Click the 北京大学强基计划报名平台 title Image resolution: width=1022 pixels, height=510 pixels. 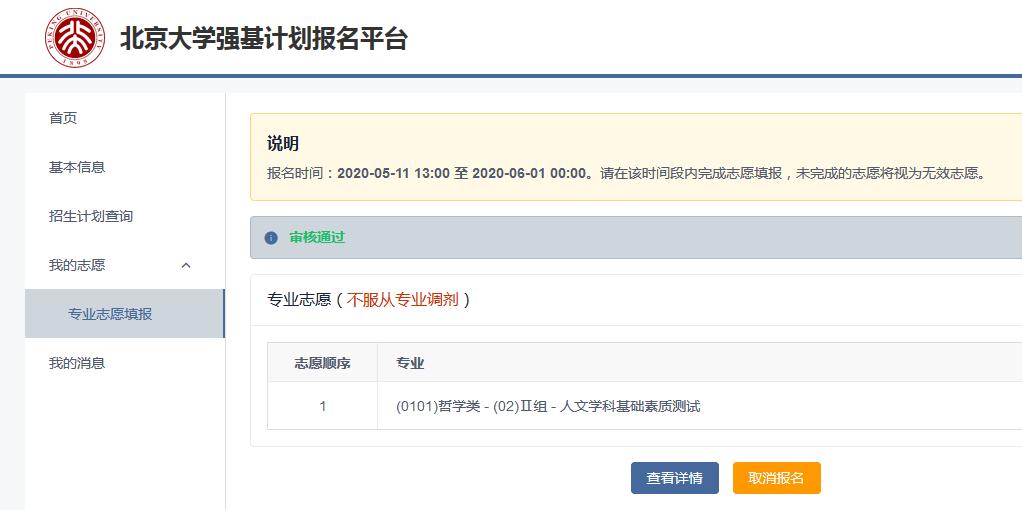pyautogui.click(x=264, y=38)
